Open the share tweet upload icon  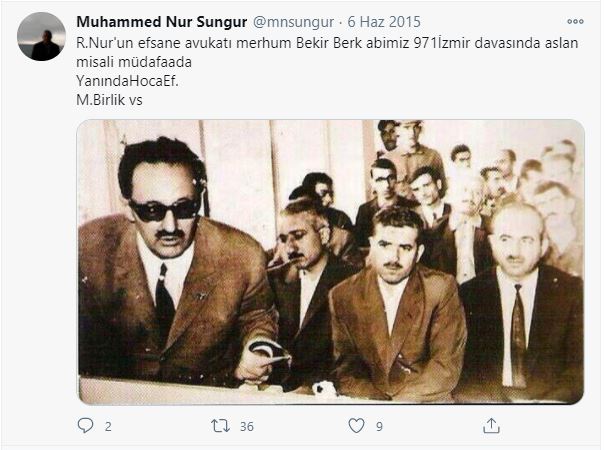tap(491, 426)
